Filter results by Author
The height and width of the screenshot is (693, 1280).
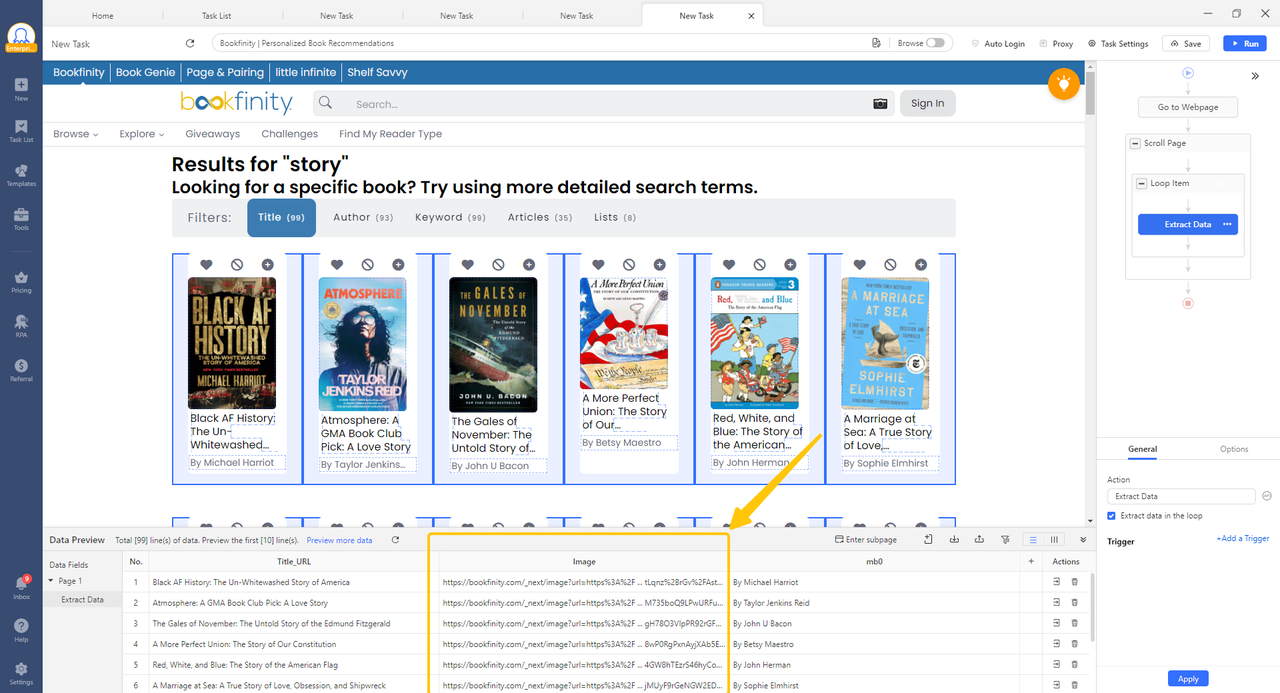[363, 217]
